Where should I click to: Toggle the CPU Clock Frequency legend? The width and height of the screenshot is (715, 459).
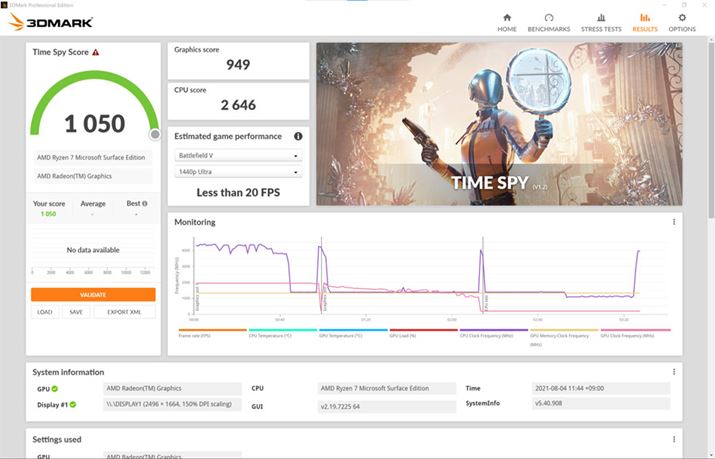tap(493, 333)
